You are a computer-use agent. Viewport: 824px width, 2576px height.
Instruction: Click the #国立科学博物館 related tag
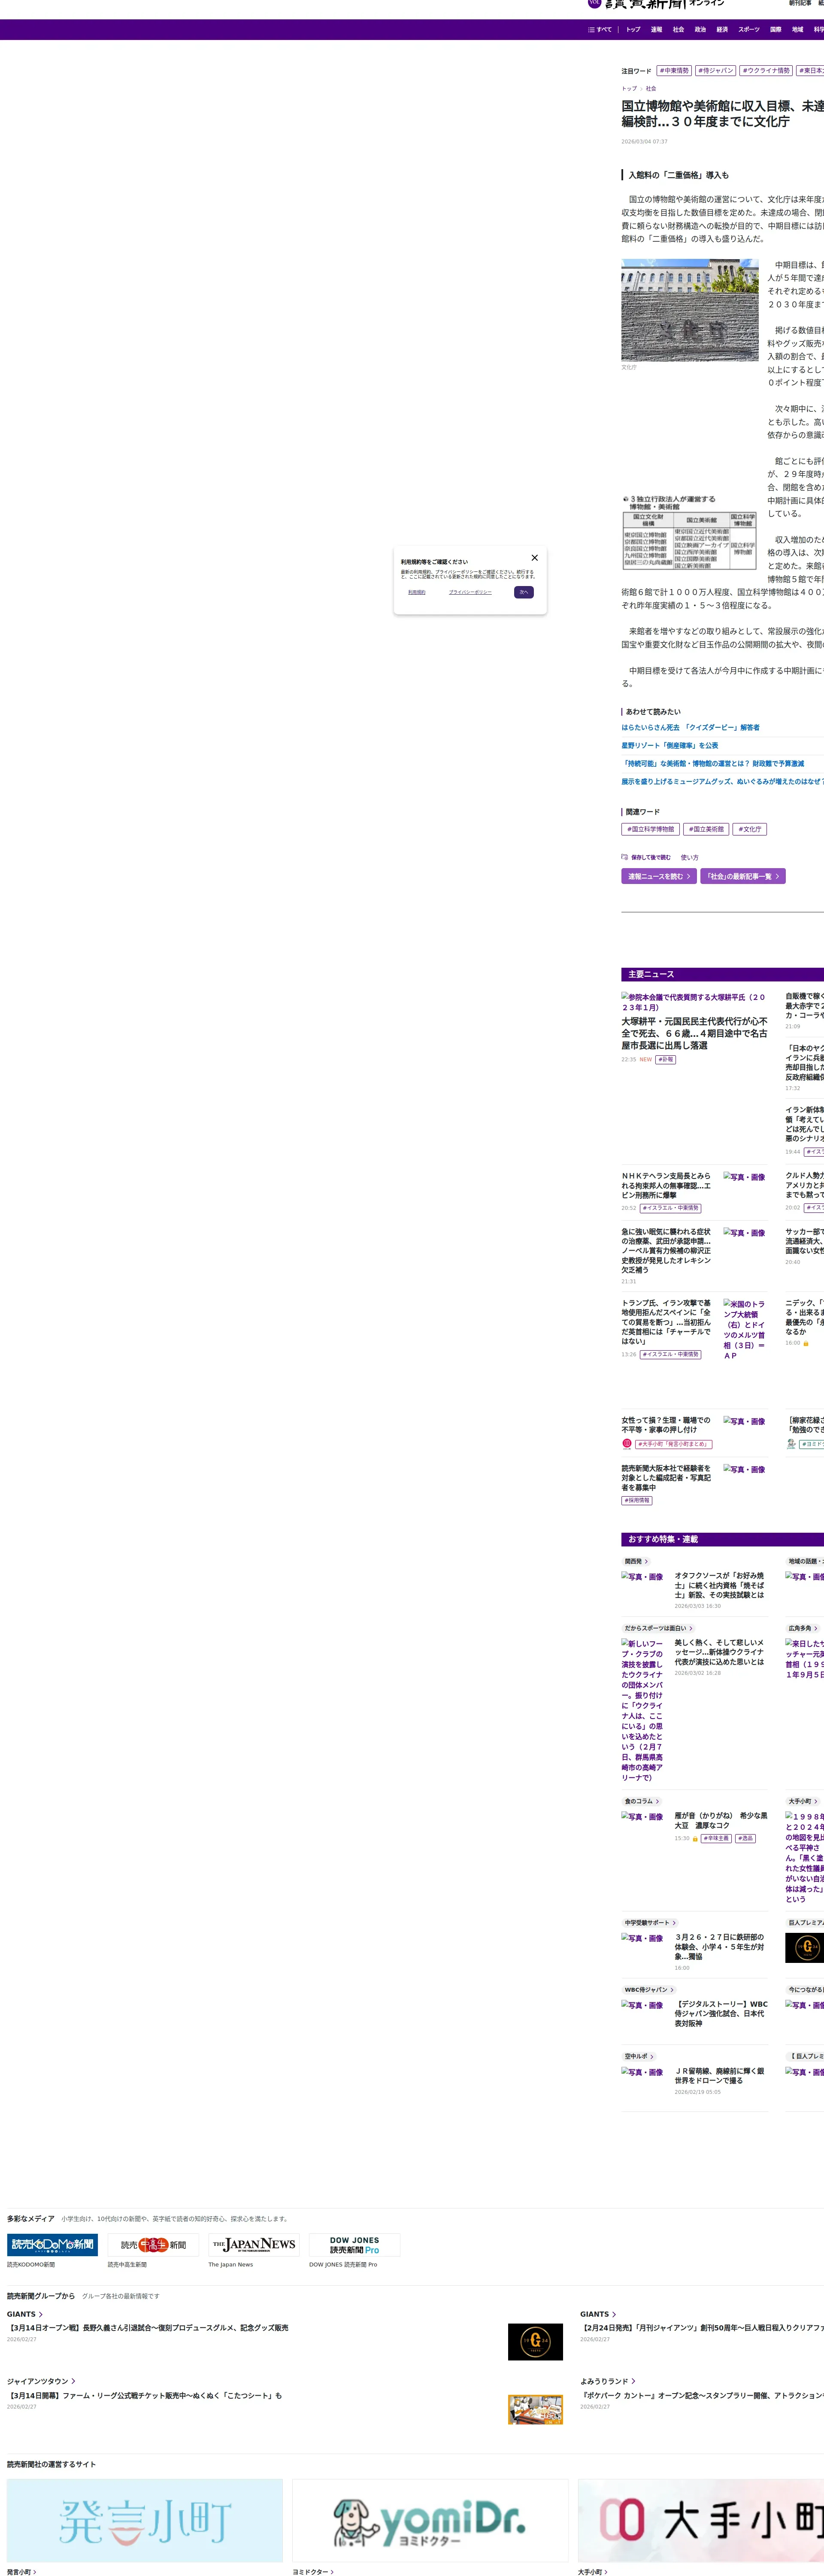651,829
